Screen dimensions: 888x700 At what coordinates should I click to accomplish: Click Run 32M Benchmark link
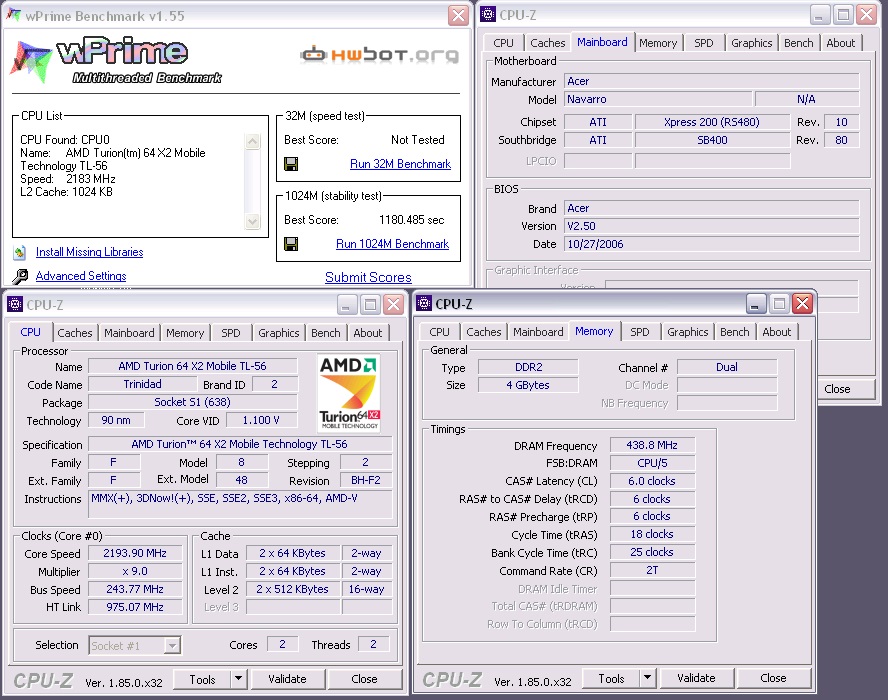coord(400,164)
